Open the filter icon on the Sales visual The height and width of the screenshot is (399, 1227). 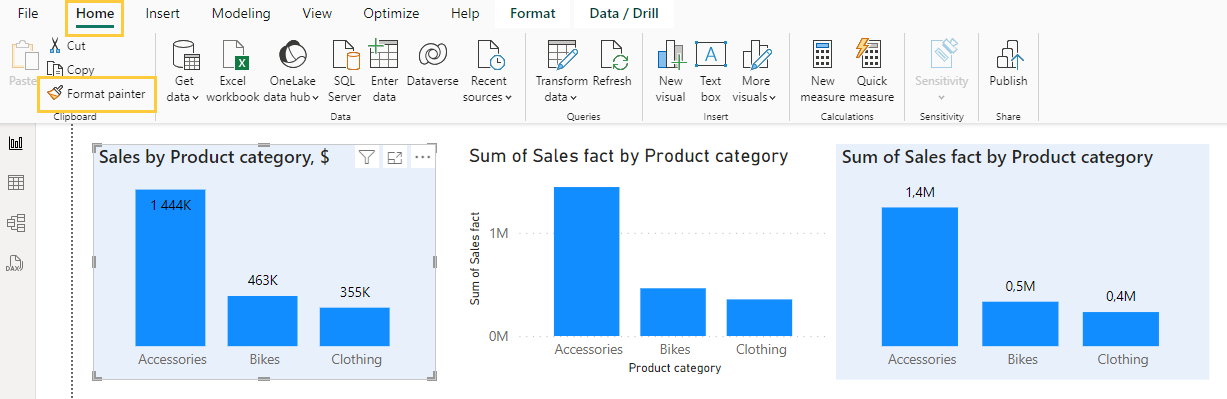coord(367,157)
